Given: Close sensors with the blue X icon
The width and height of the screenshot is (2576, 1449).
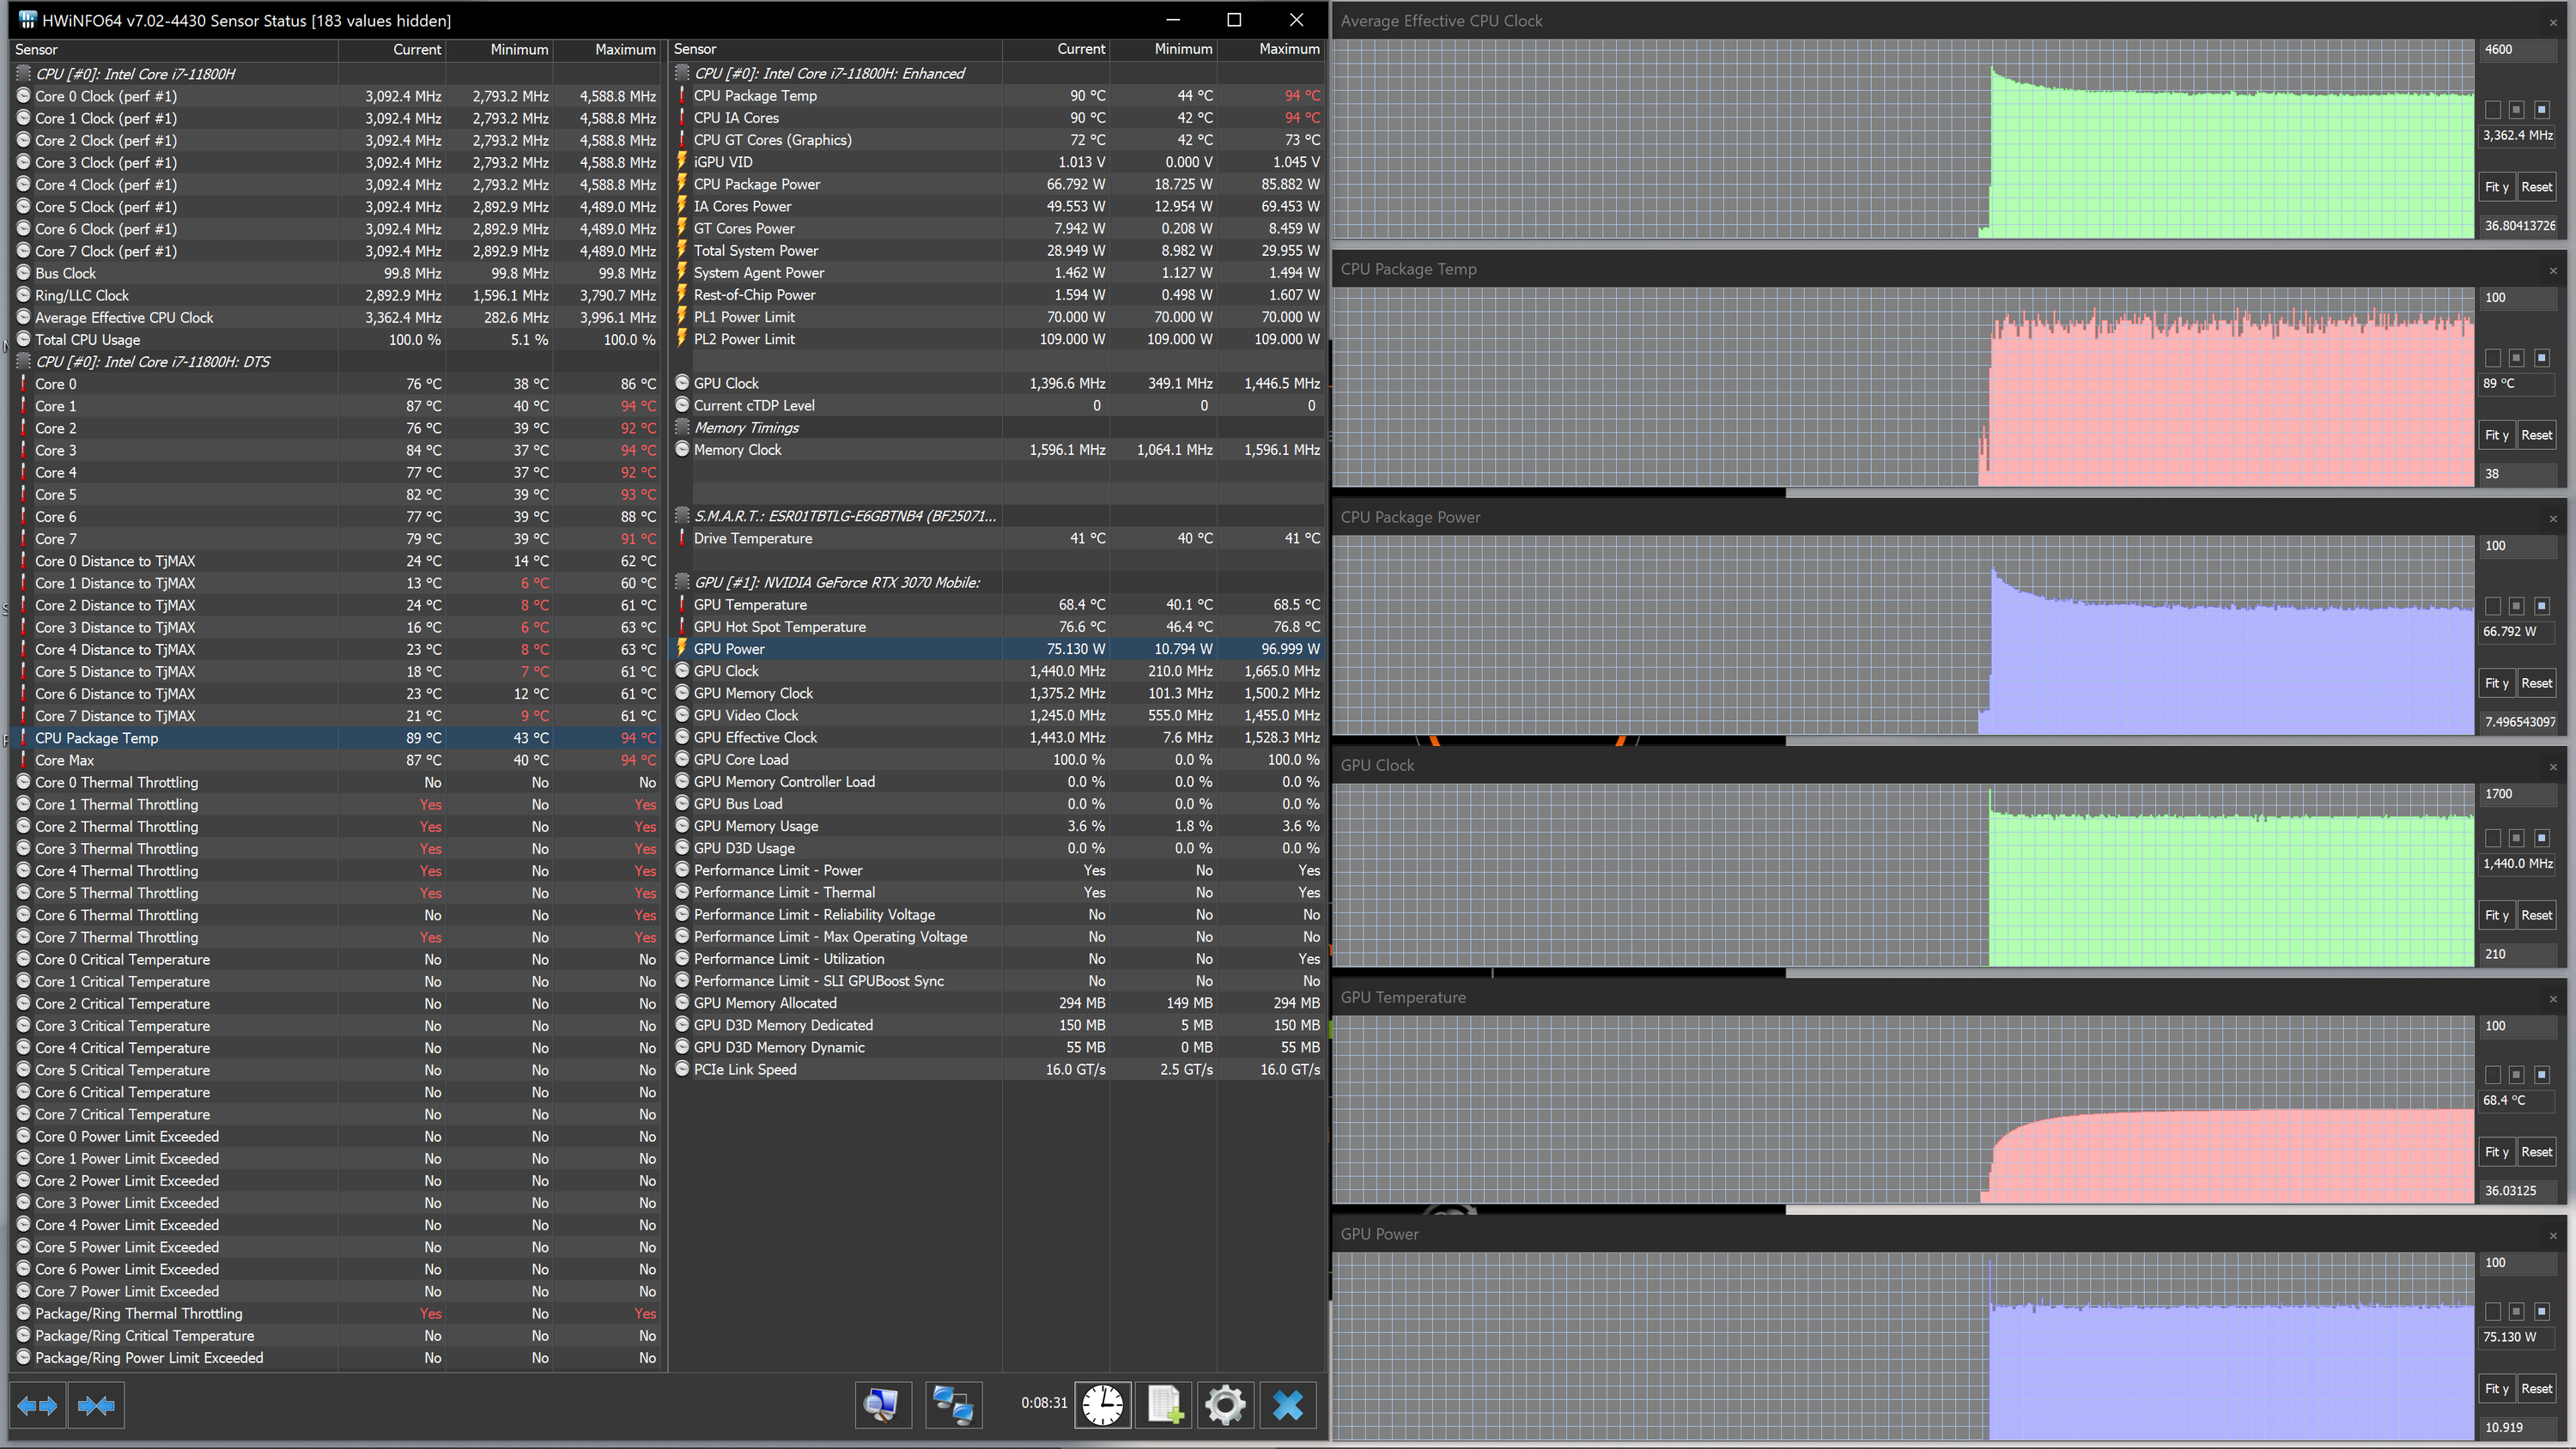Looking at the screenshot, I should (x=1288, y=1405).
